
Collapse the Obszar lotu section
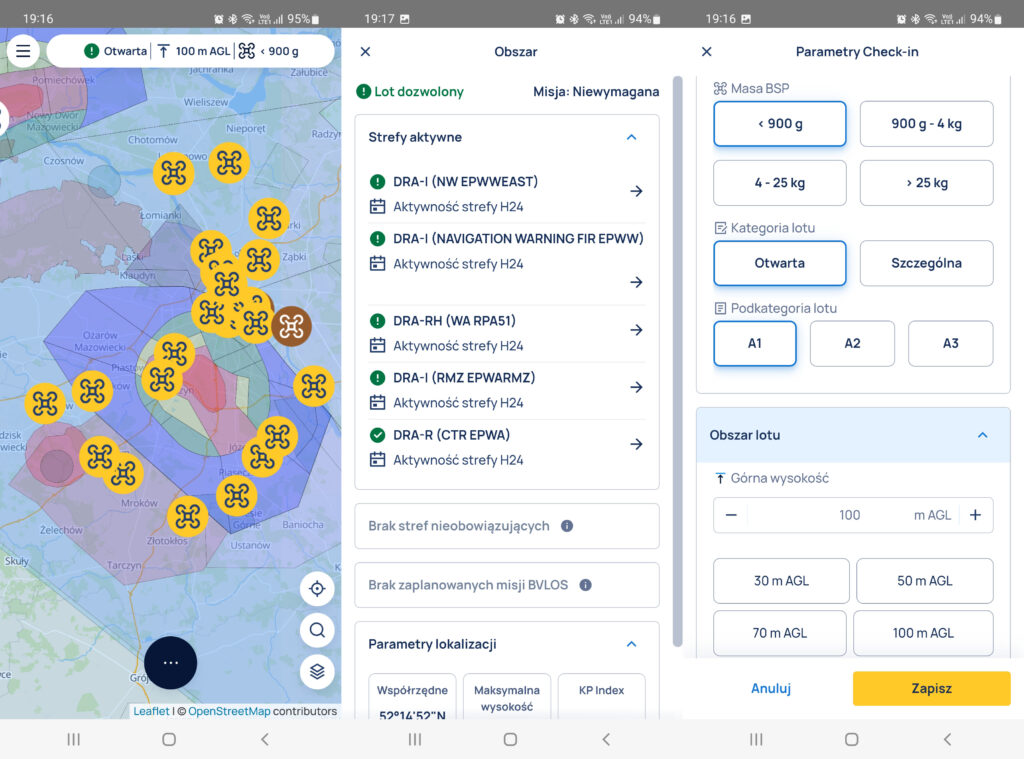(x=982, y=435)
